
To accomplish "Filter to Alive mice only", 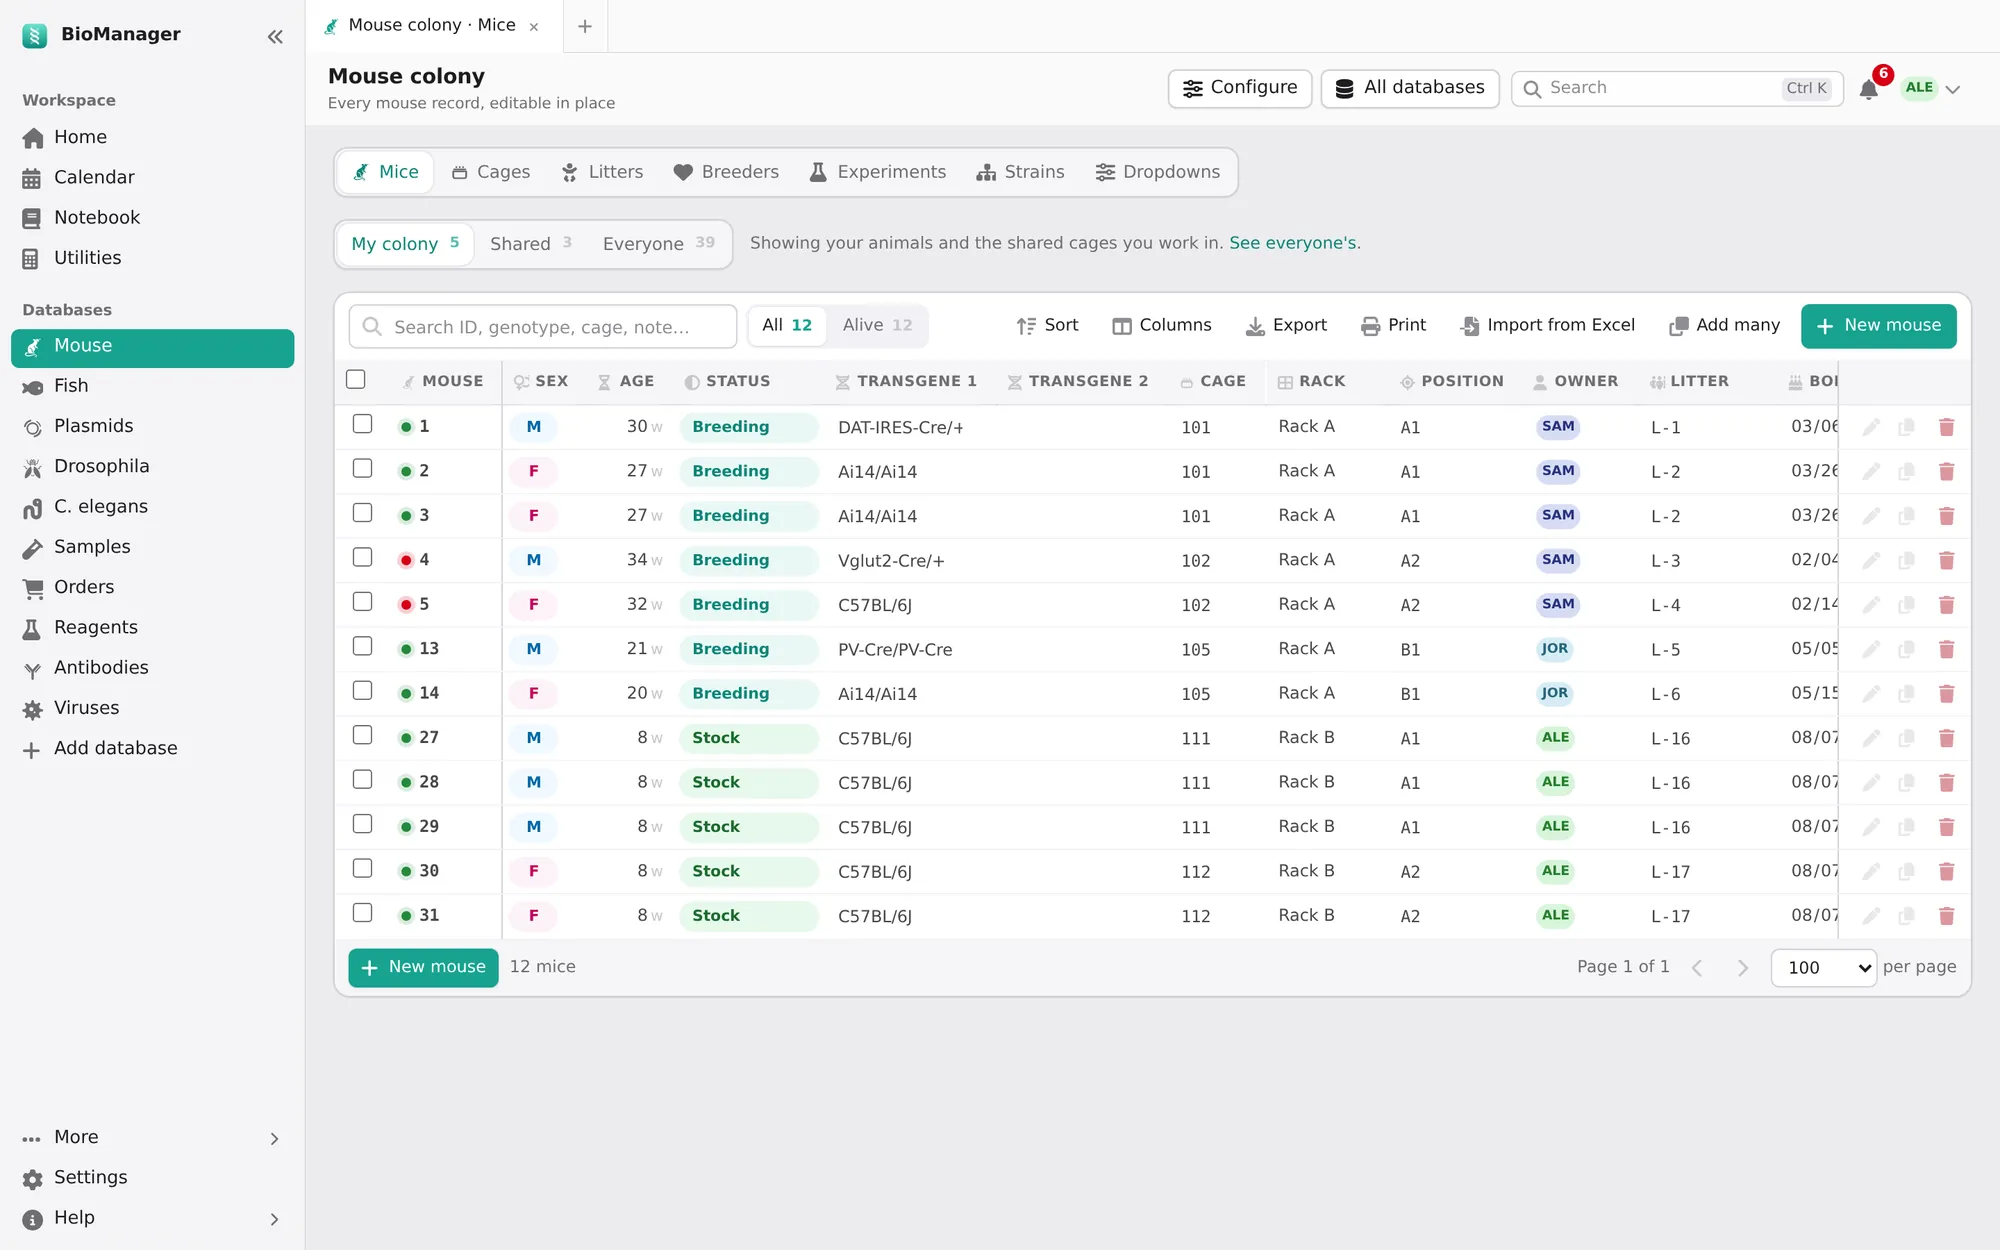I will 877,326.
